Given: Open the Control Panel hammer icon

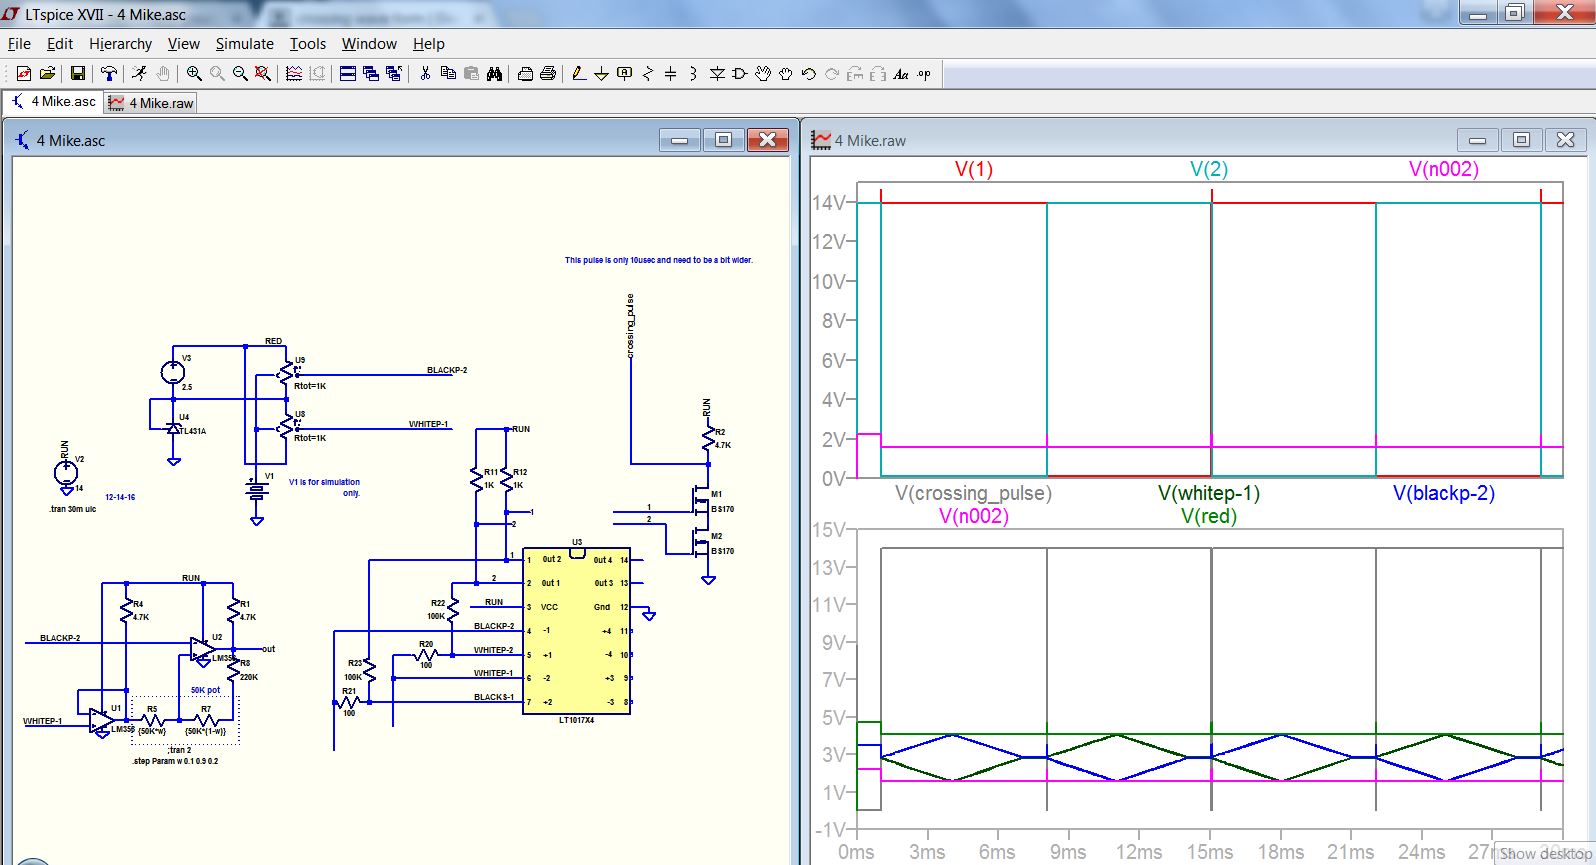Looking at the screenshot, I should 109,73.
